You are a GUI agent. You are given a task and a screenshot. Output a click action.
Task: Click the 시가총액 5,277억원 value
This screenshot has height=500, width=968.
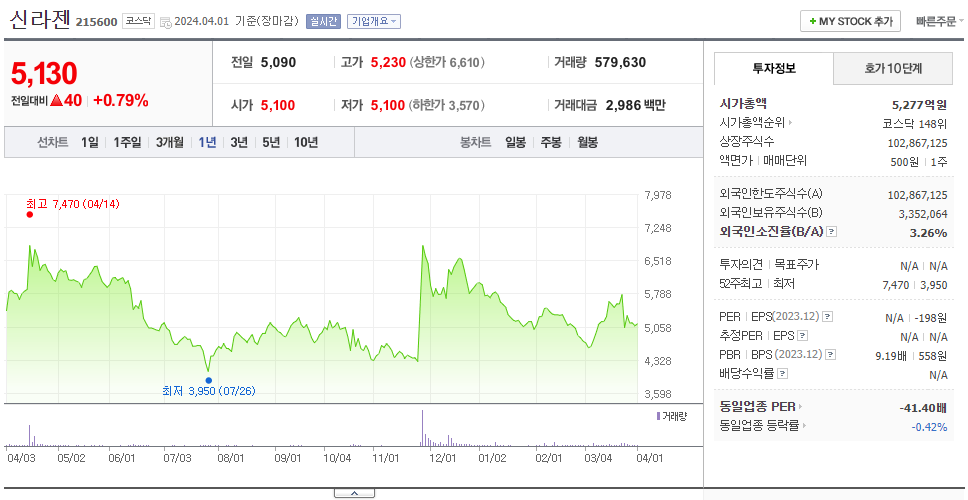920,104
